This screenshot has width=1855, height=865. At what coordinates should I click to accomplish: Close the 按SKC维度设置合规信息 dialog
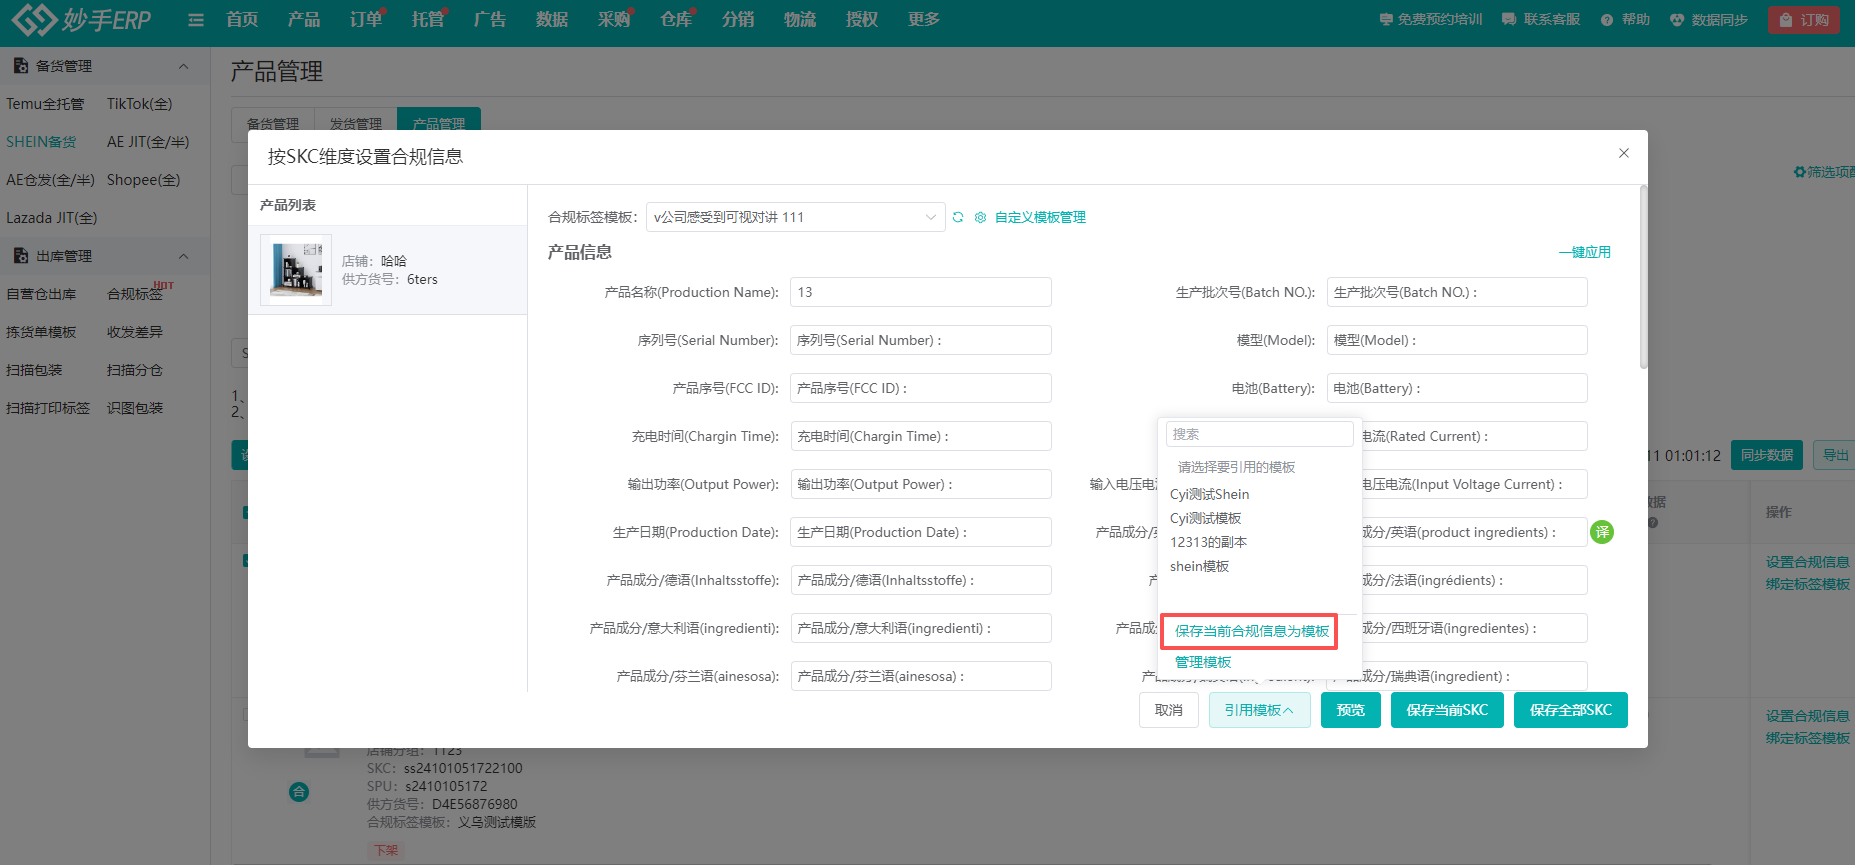click(1624, 153)
